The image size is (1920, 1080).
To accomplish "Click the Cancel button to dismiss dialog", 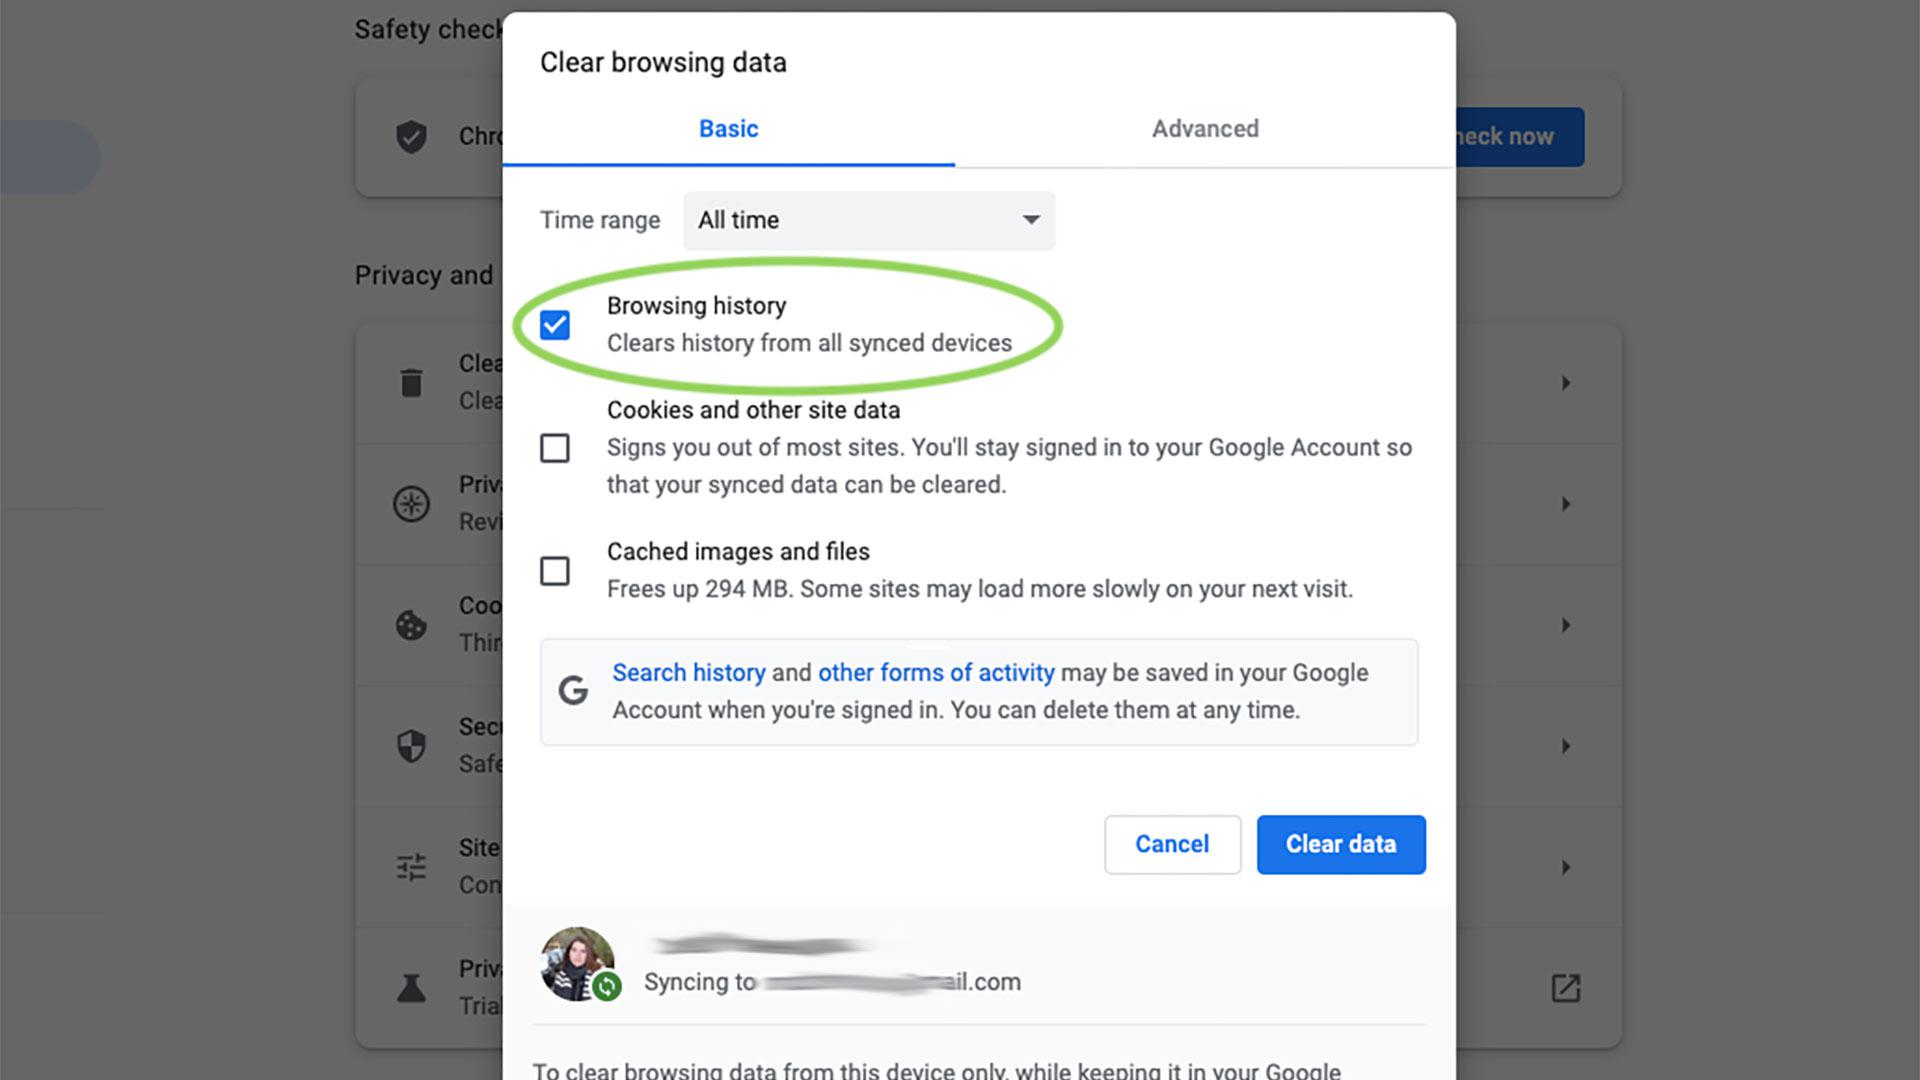I will tap(1171, 844).
